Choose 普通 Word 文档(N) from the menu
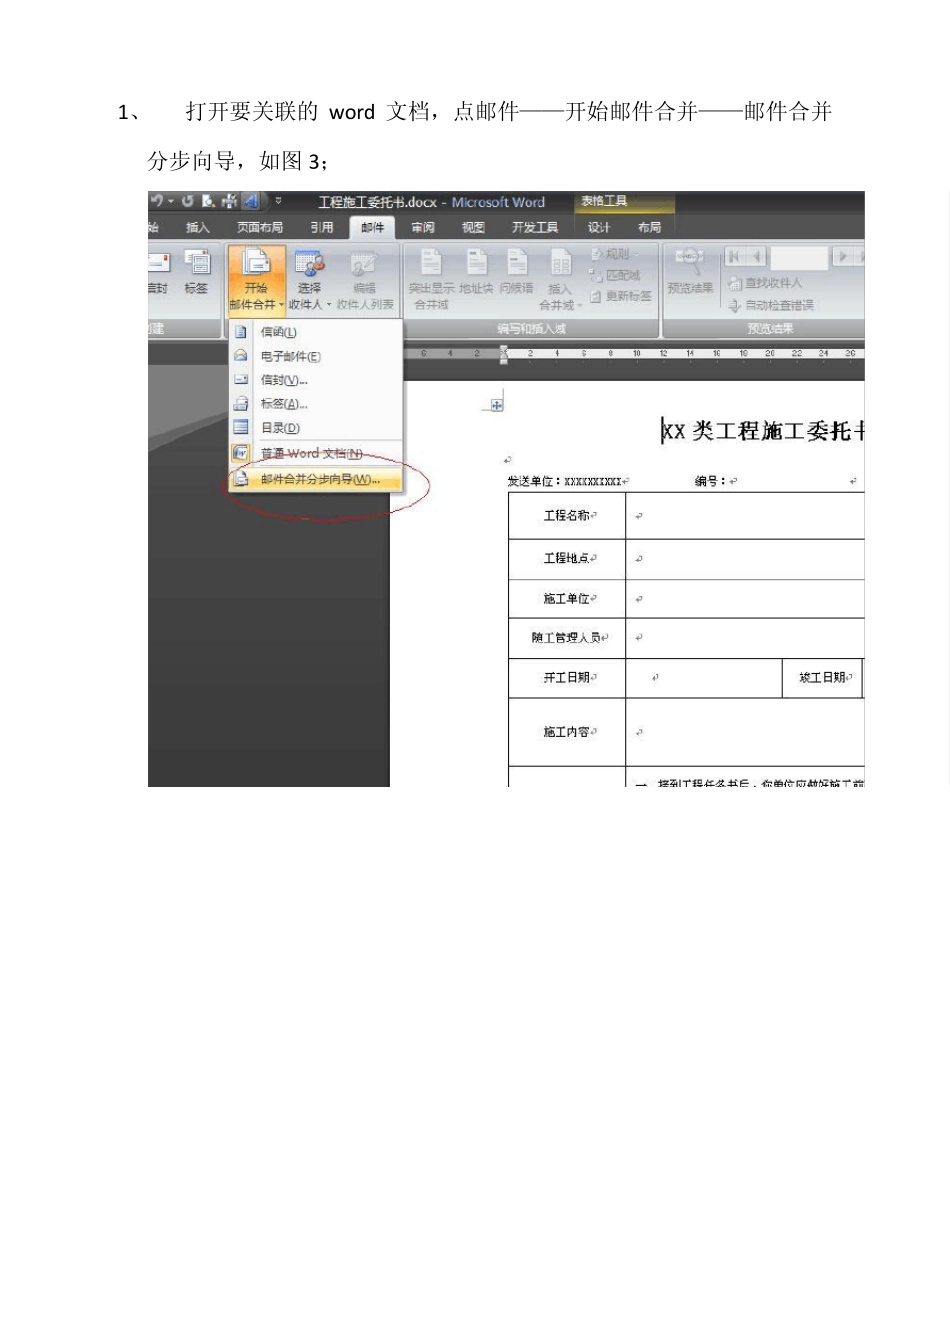Screen dimensions: 950x1344 click(x=316, y=454)
